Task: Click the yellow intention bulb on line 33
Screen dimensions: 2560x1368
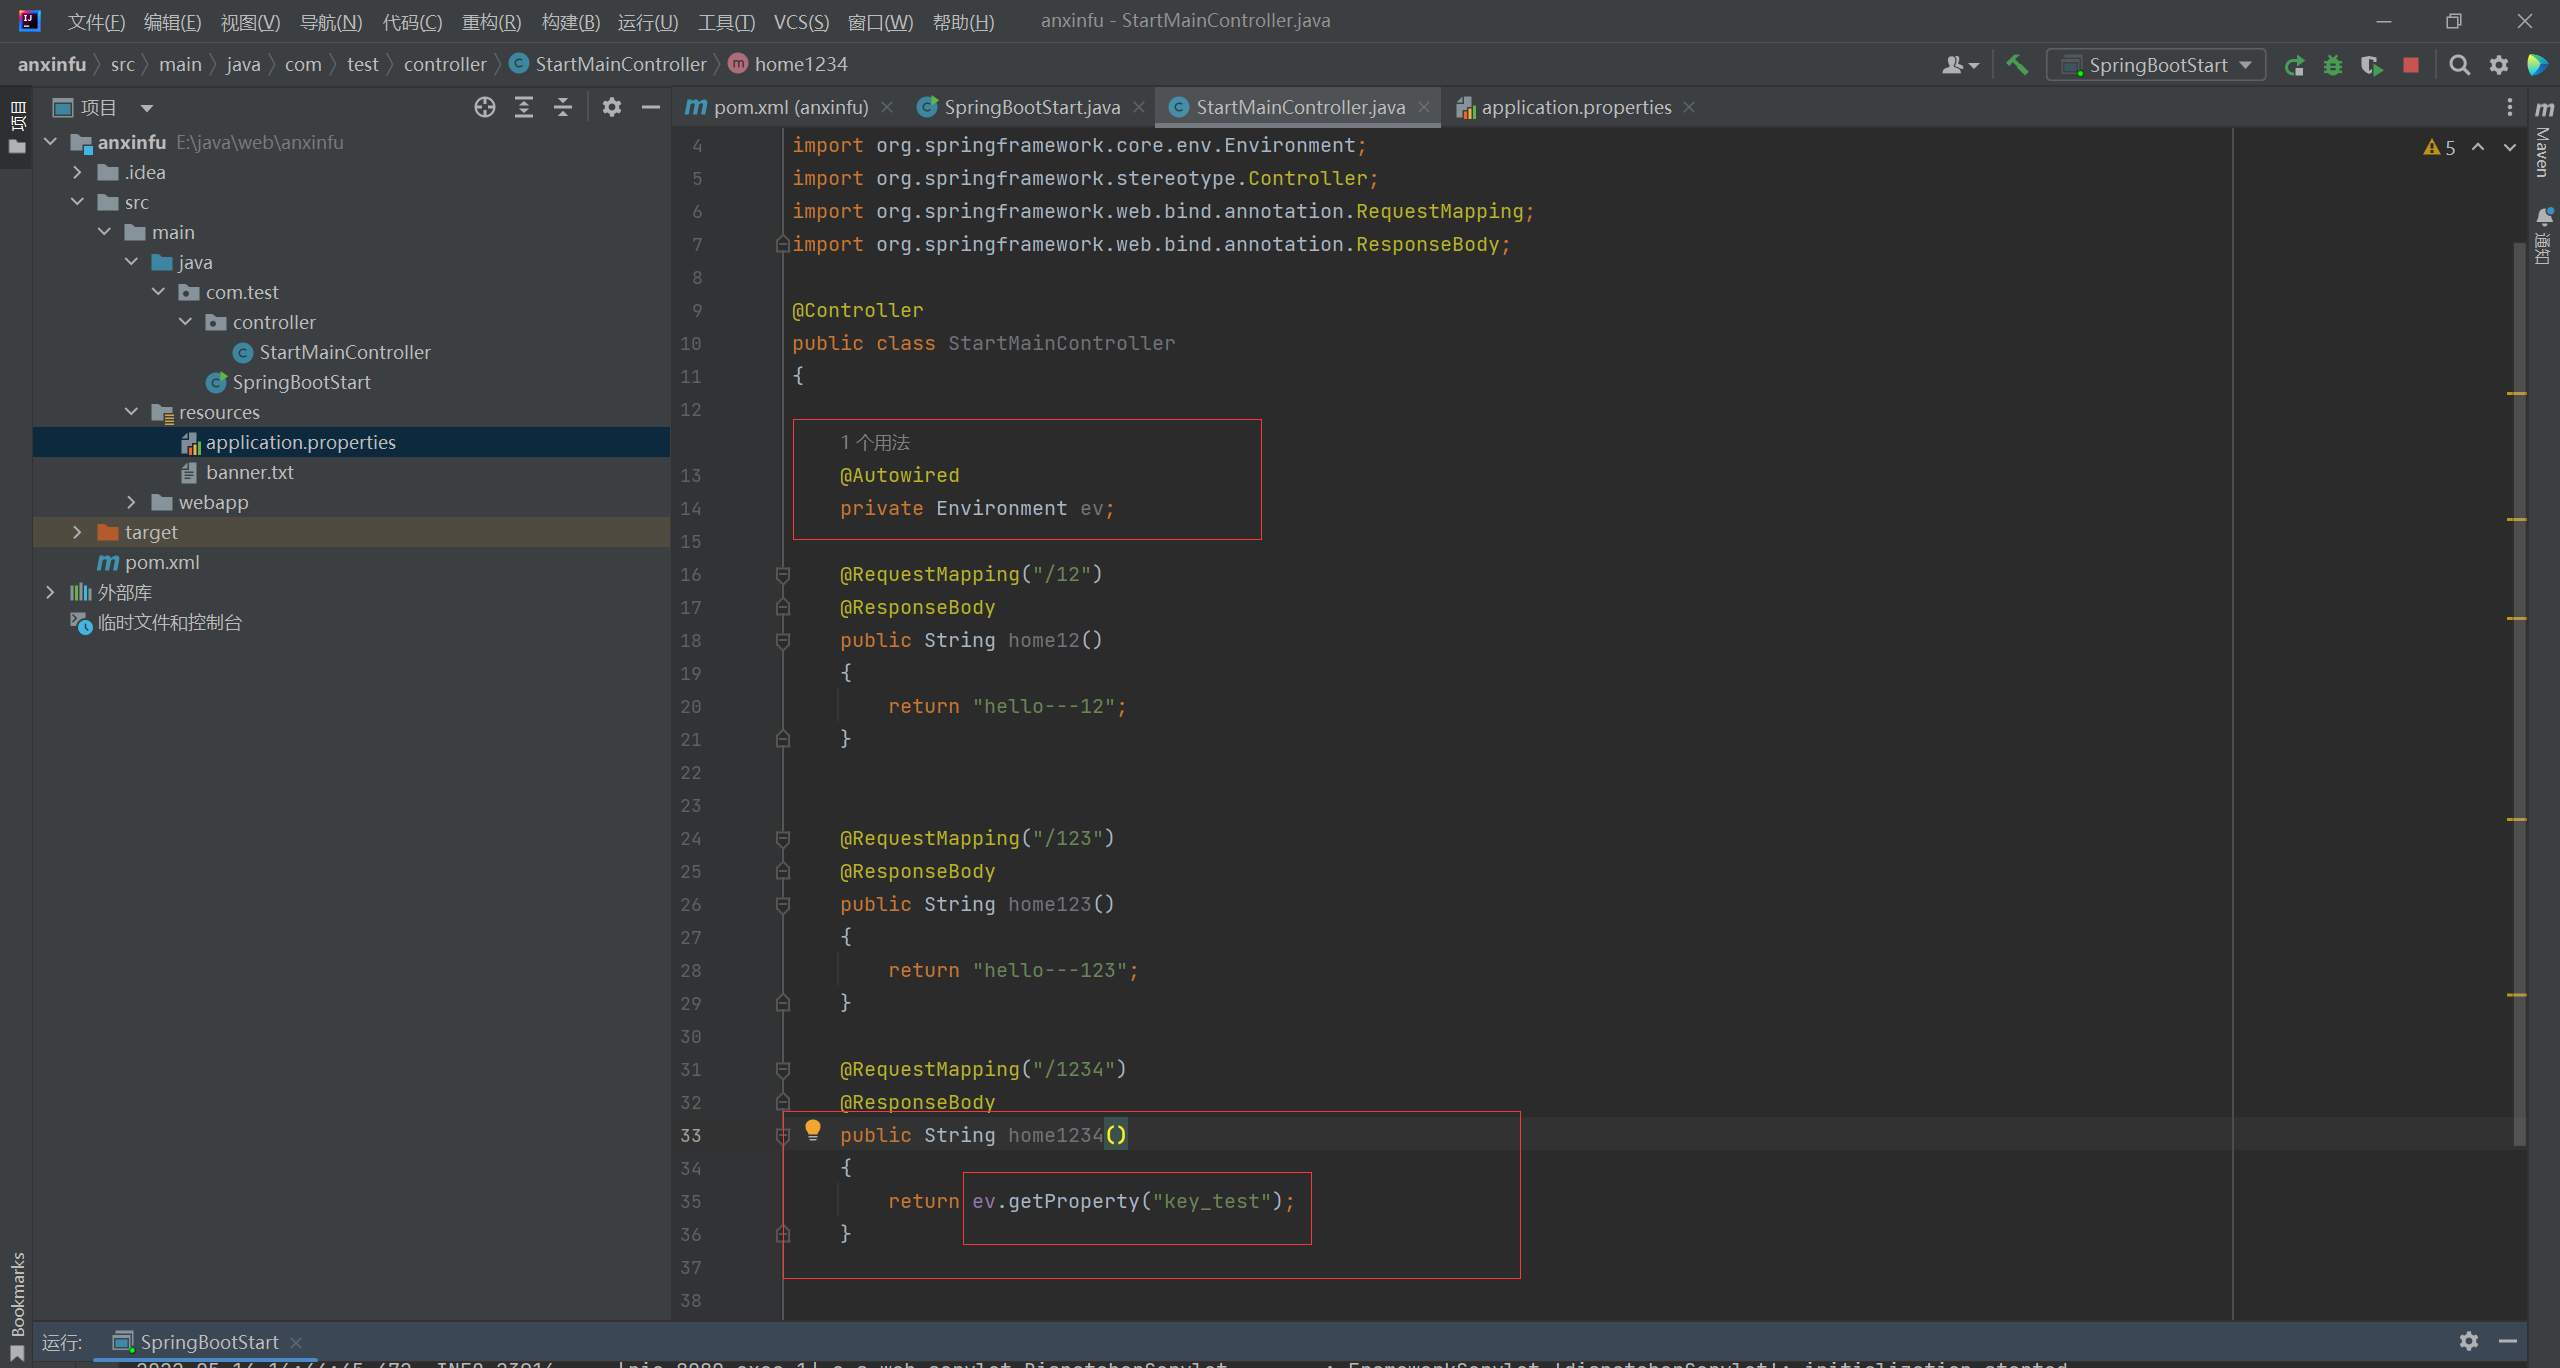Action: point(813,1130)
